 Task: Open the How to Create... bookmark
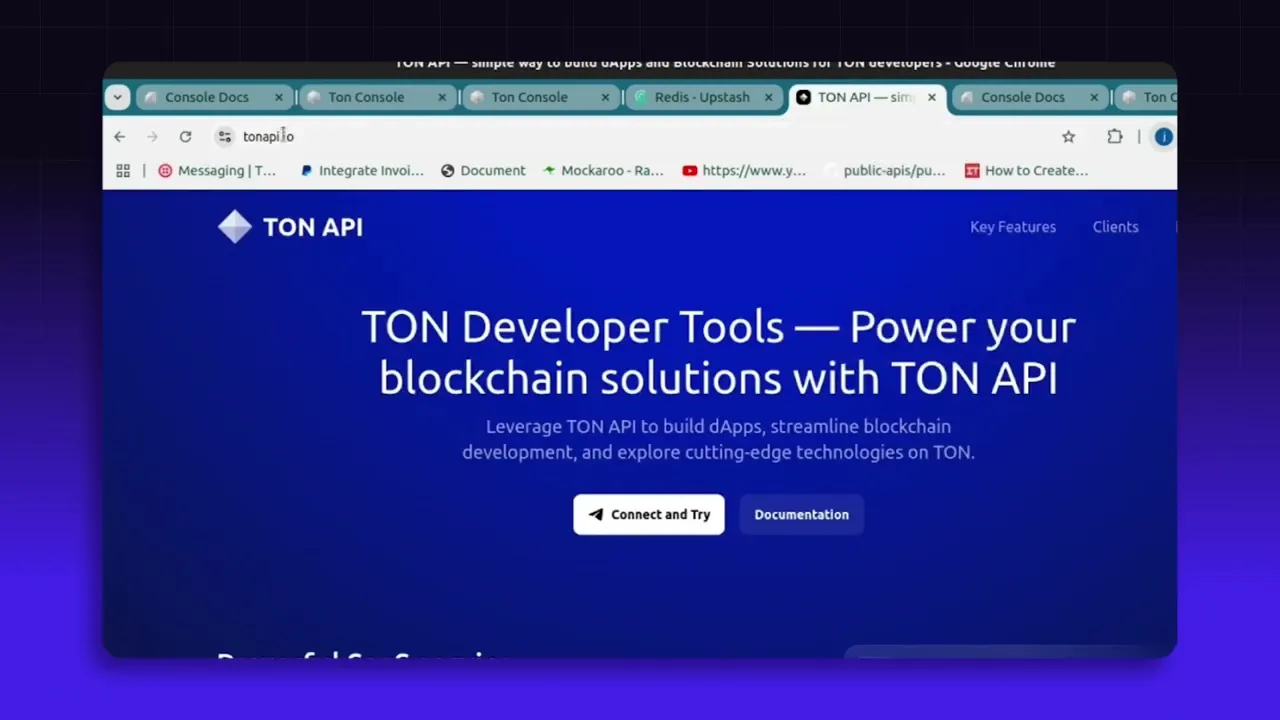(x=1026, y=170)
